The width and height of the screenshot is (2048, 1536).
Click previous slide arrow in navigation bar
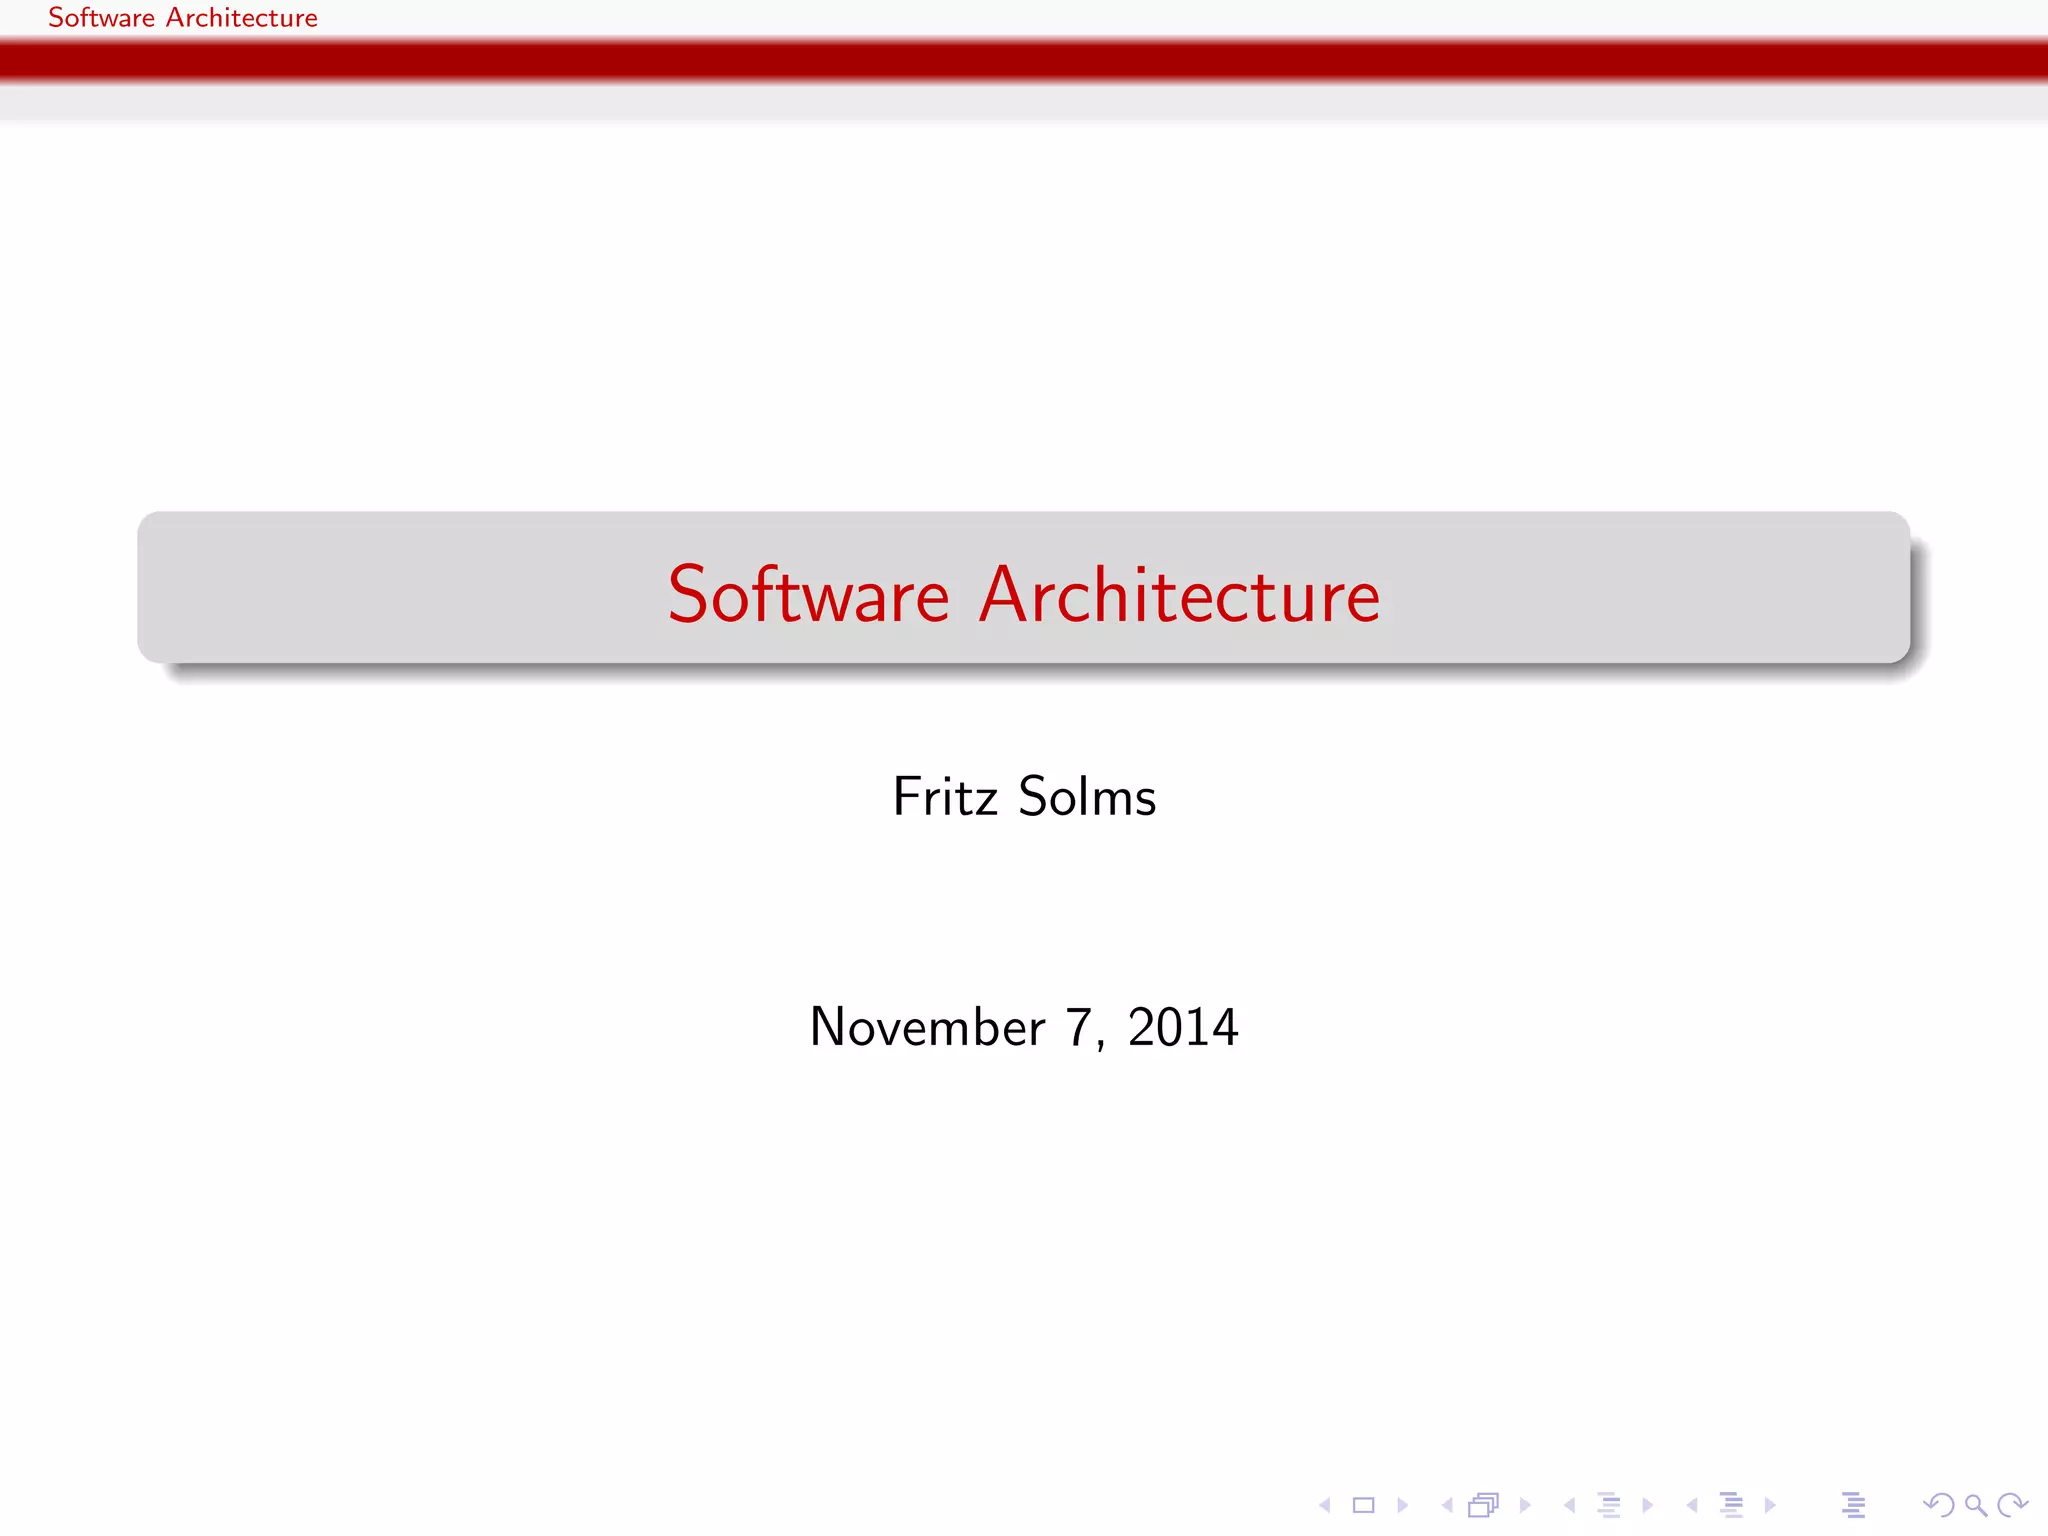coord(1325,1505)
